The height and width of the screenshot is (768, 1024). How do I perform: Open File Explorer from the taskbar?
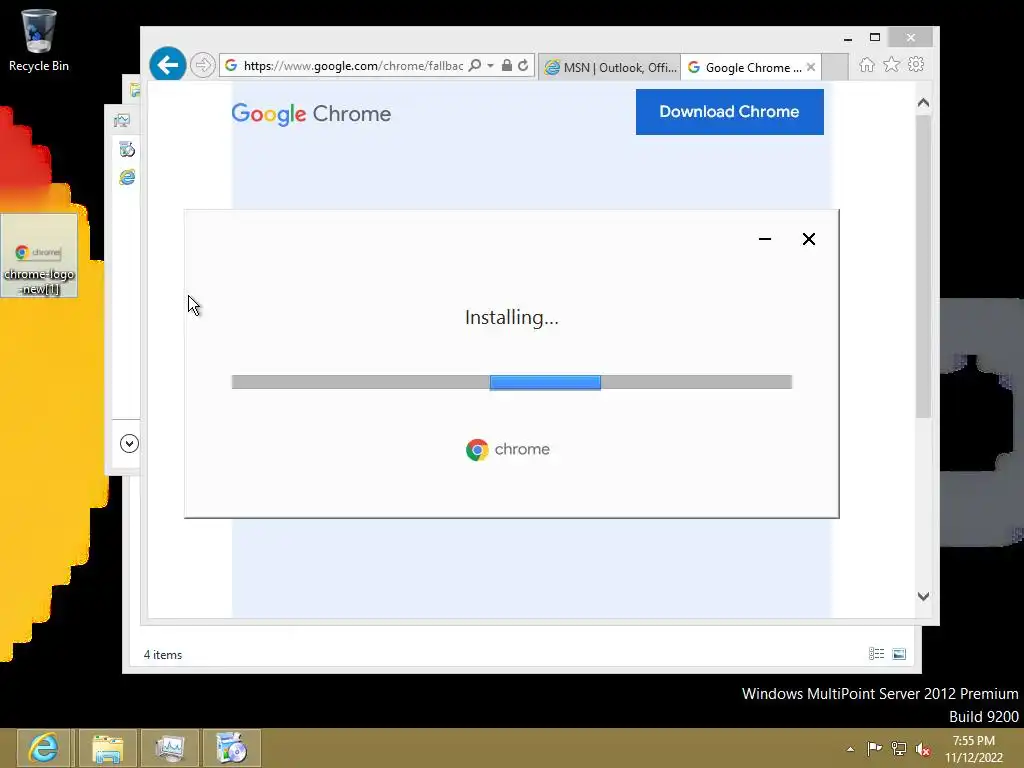coord(108,748)
